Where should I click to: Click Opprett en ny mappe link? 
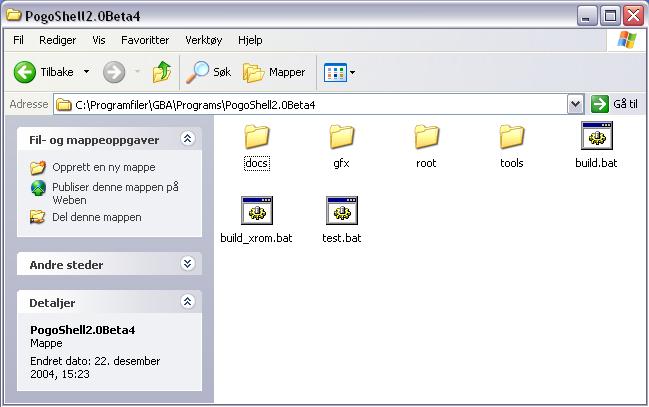[104, 167]
